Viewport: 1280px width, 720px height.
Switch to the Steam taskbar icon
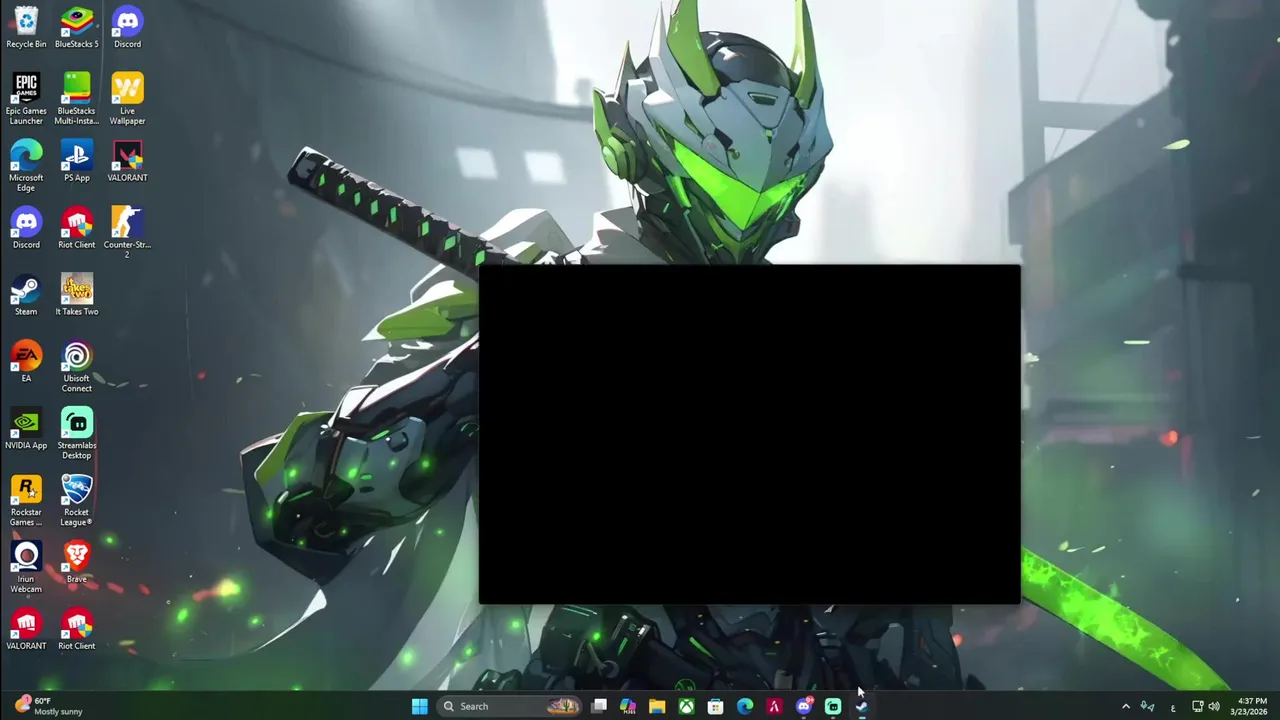coord(862,706)
